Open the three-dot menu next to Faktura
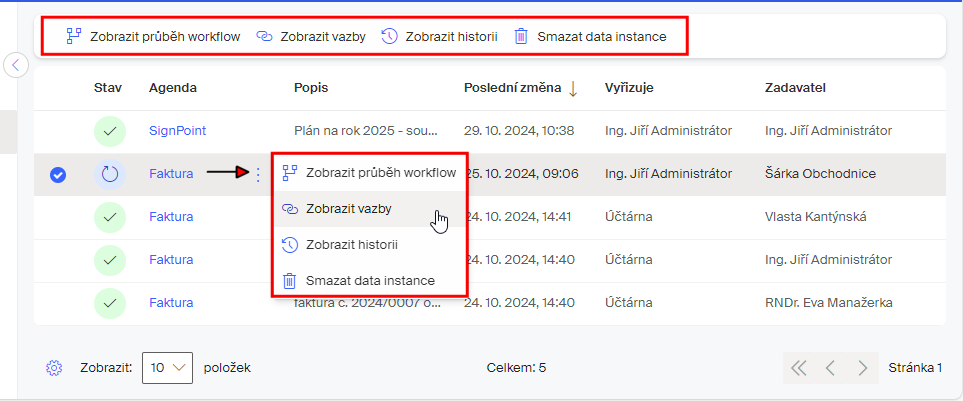 pyautogui.click(x=258, y=174)
